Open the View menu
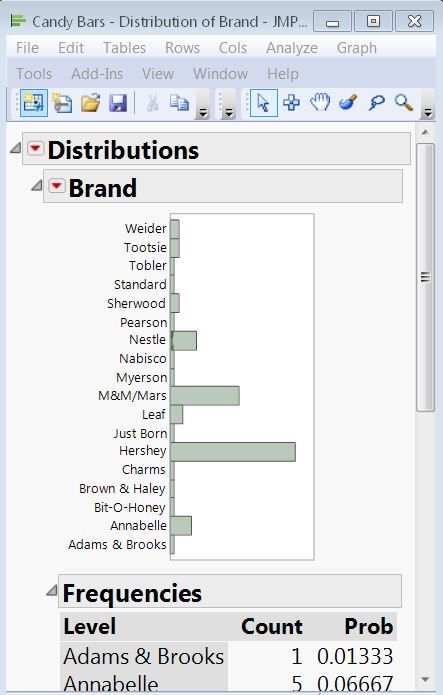Screen dimensions: 443x695 pos(158,74)
